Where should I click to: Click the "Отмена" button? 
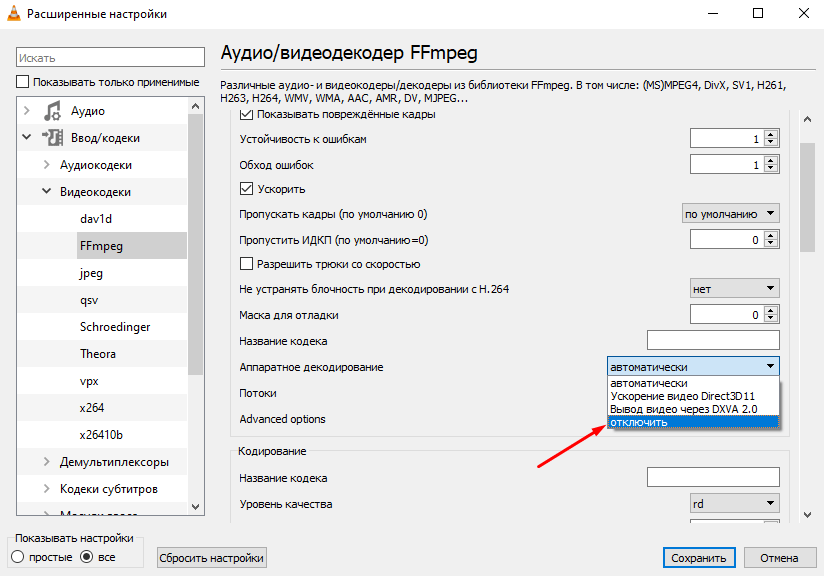(x=779, y=558)
